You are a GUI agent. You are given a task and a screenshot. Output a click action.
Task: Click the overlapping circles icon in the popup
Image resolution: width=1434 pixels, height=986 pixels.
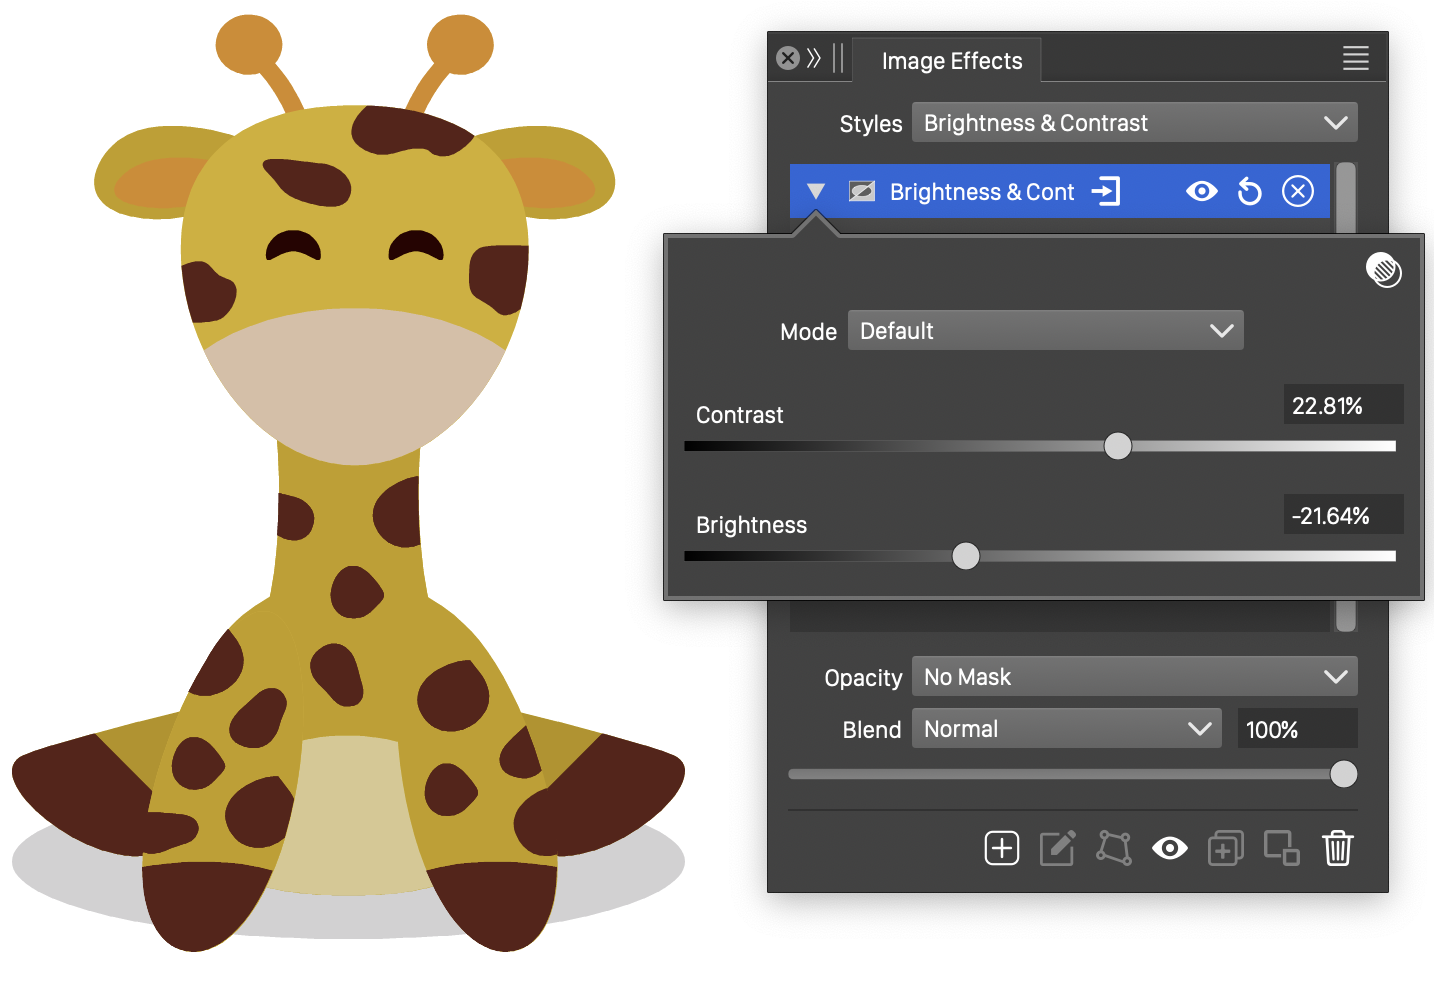[1384, 270]
